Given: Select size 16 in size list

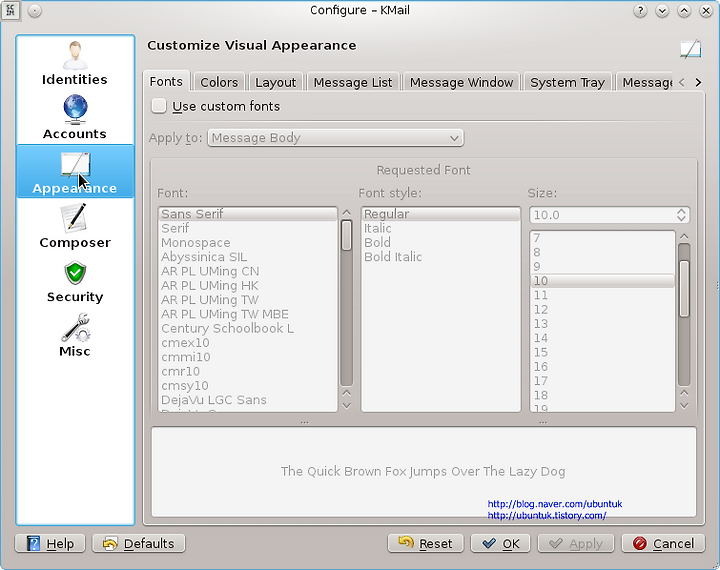Looking at the screenshot, I should click(x=602, y=367).
